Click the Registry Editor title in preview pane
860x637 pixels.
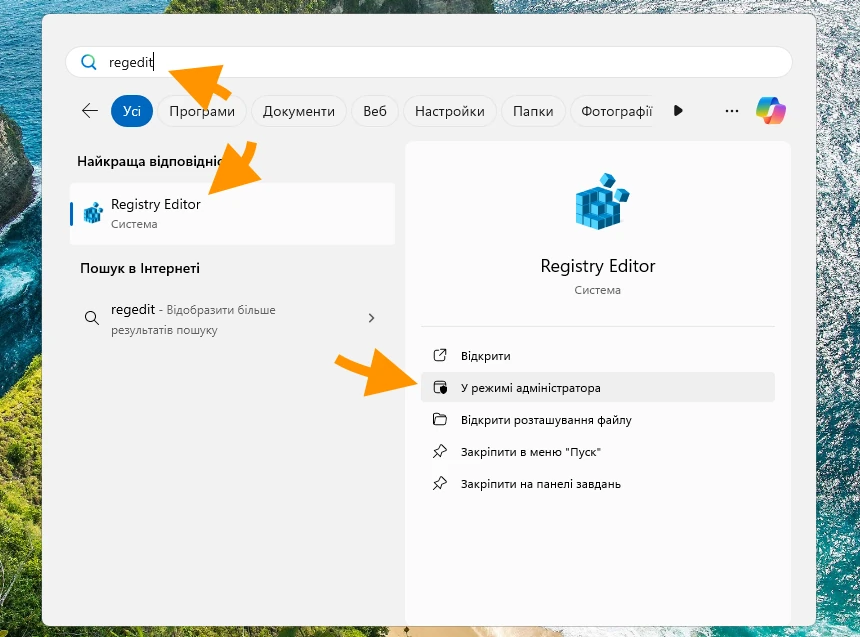coord(598,266)
